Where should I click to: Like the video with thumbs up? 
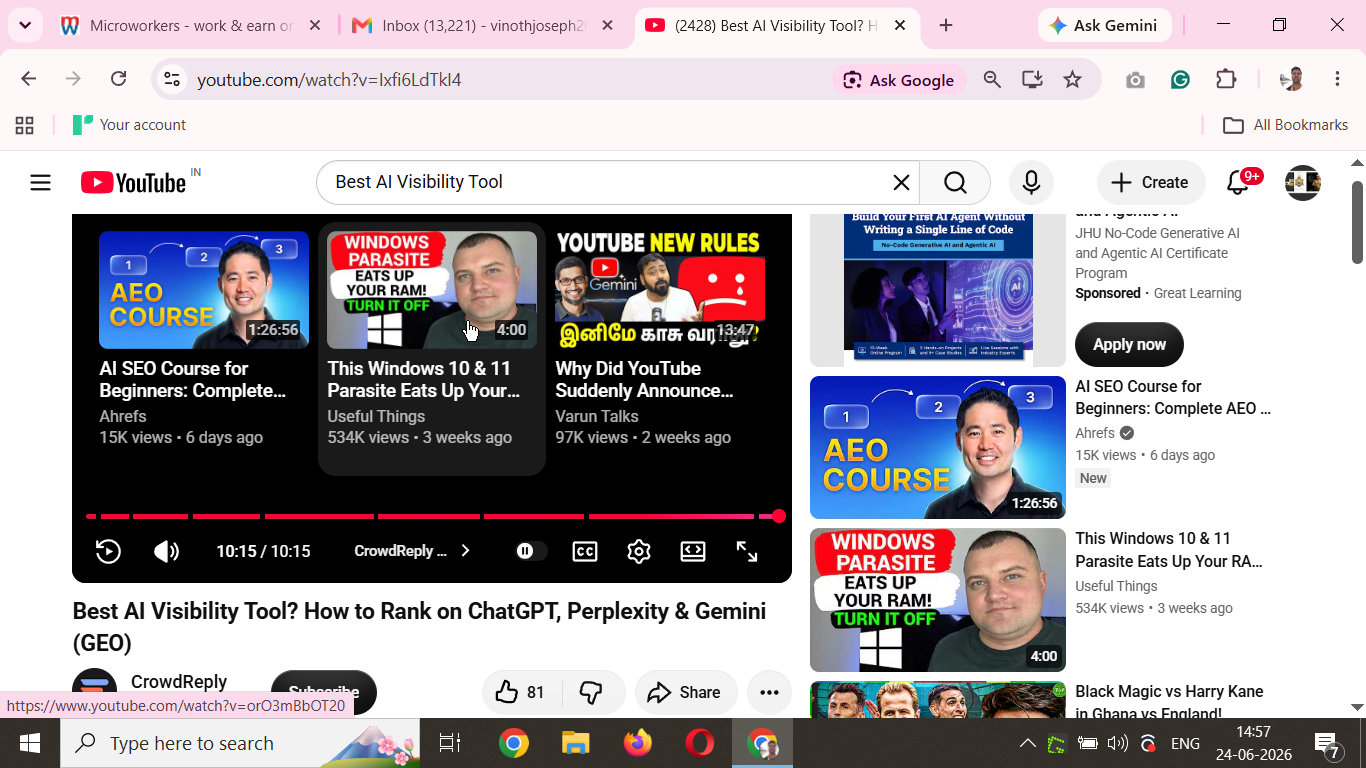pyautogui.click(x=521, y=692)
